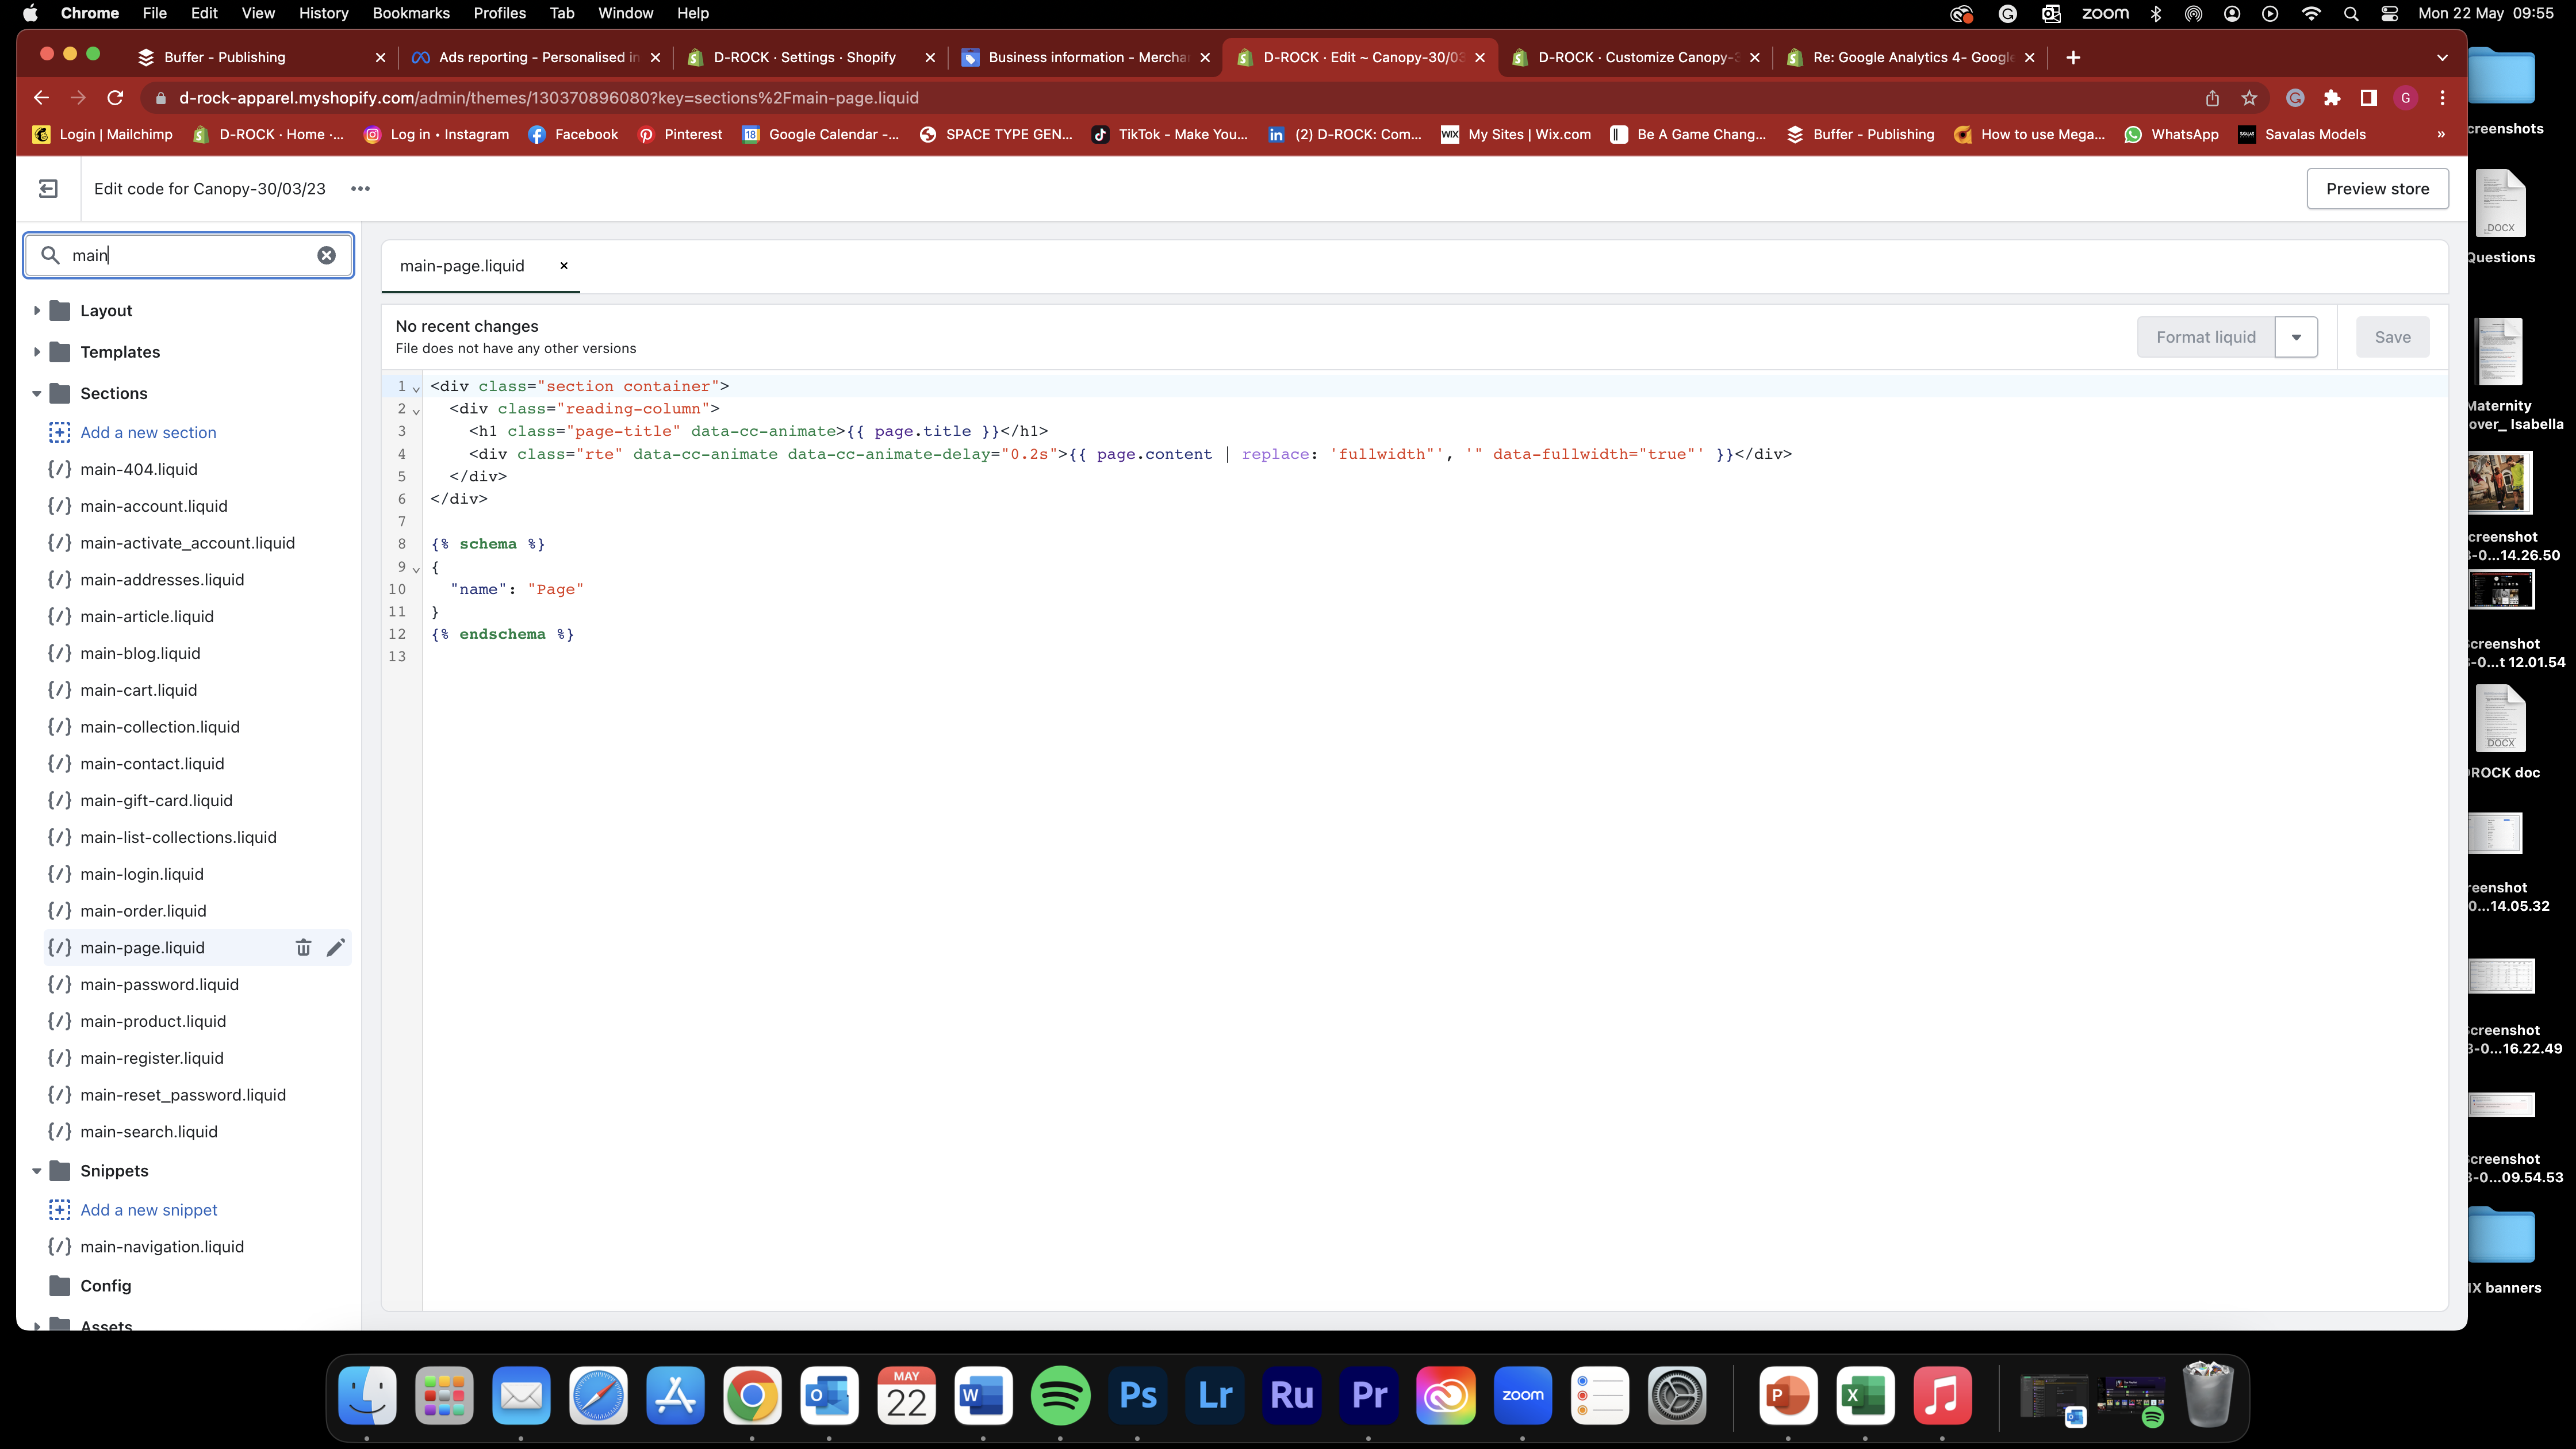Delete main-page.liquid using the trash icon

(303, 947)
